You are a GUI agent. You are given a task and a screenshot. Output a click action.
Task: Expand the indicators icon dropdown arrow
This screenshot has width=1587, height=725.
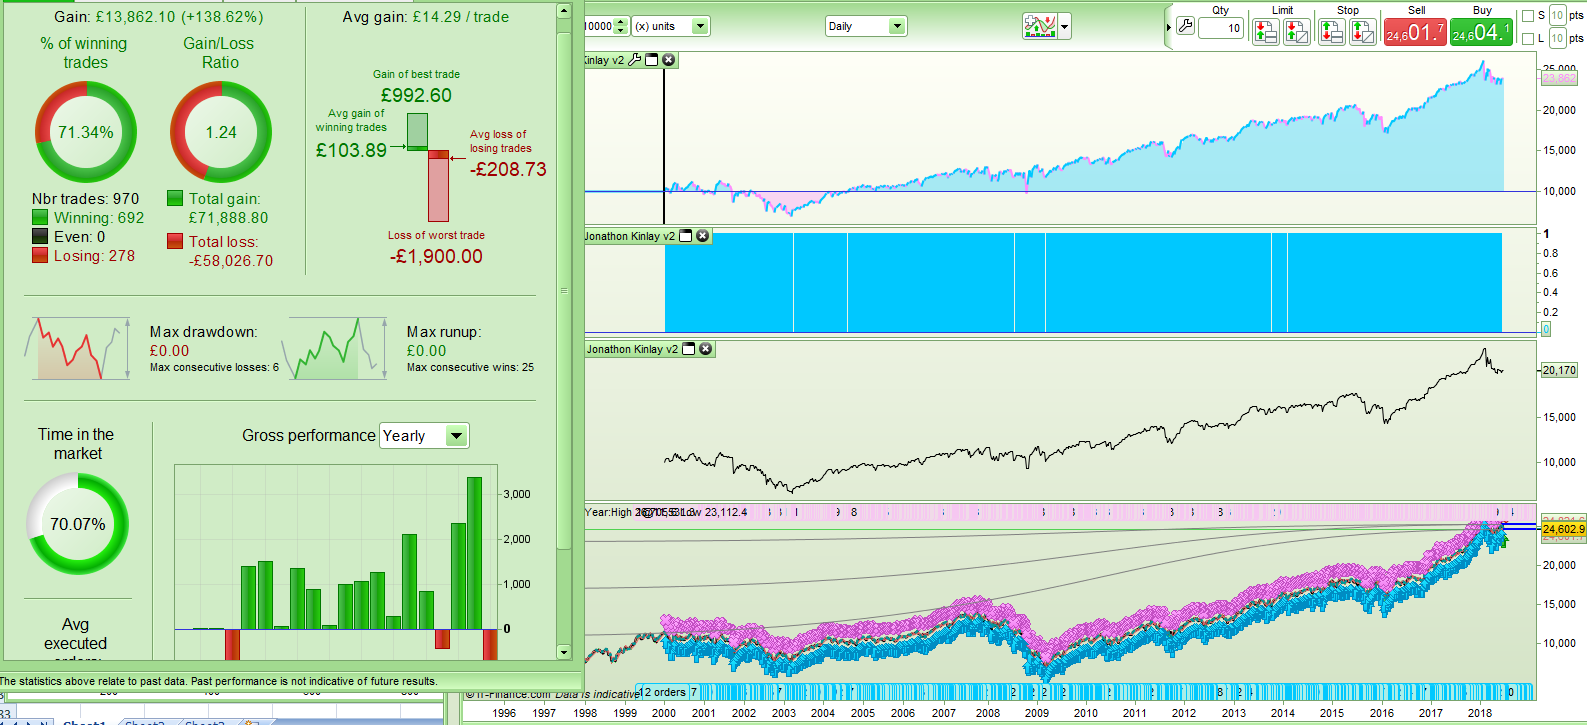[x=1065, y=27]
